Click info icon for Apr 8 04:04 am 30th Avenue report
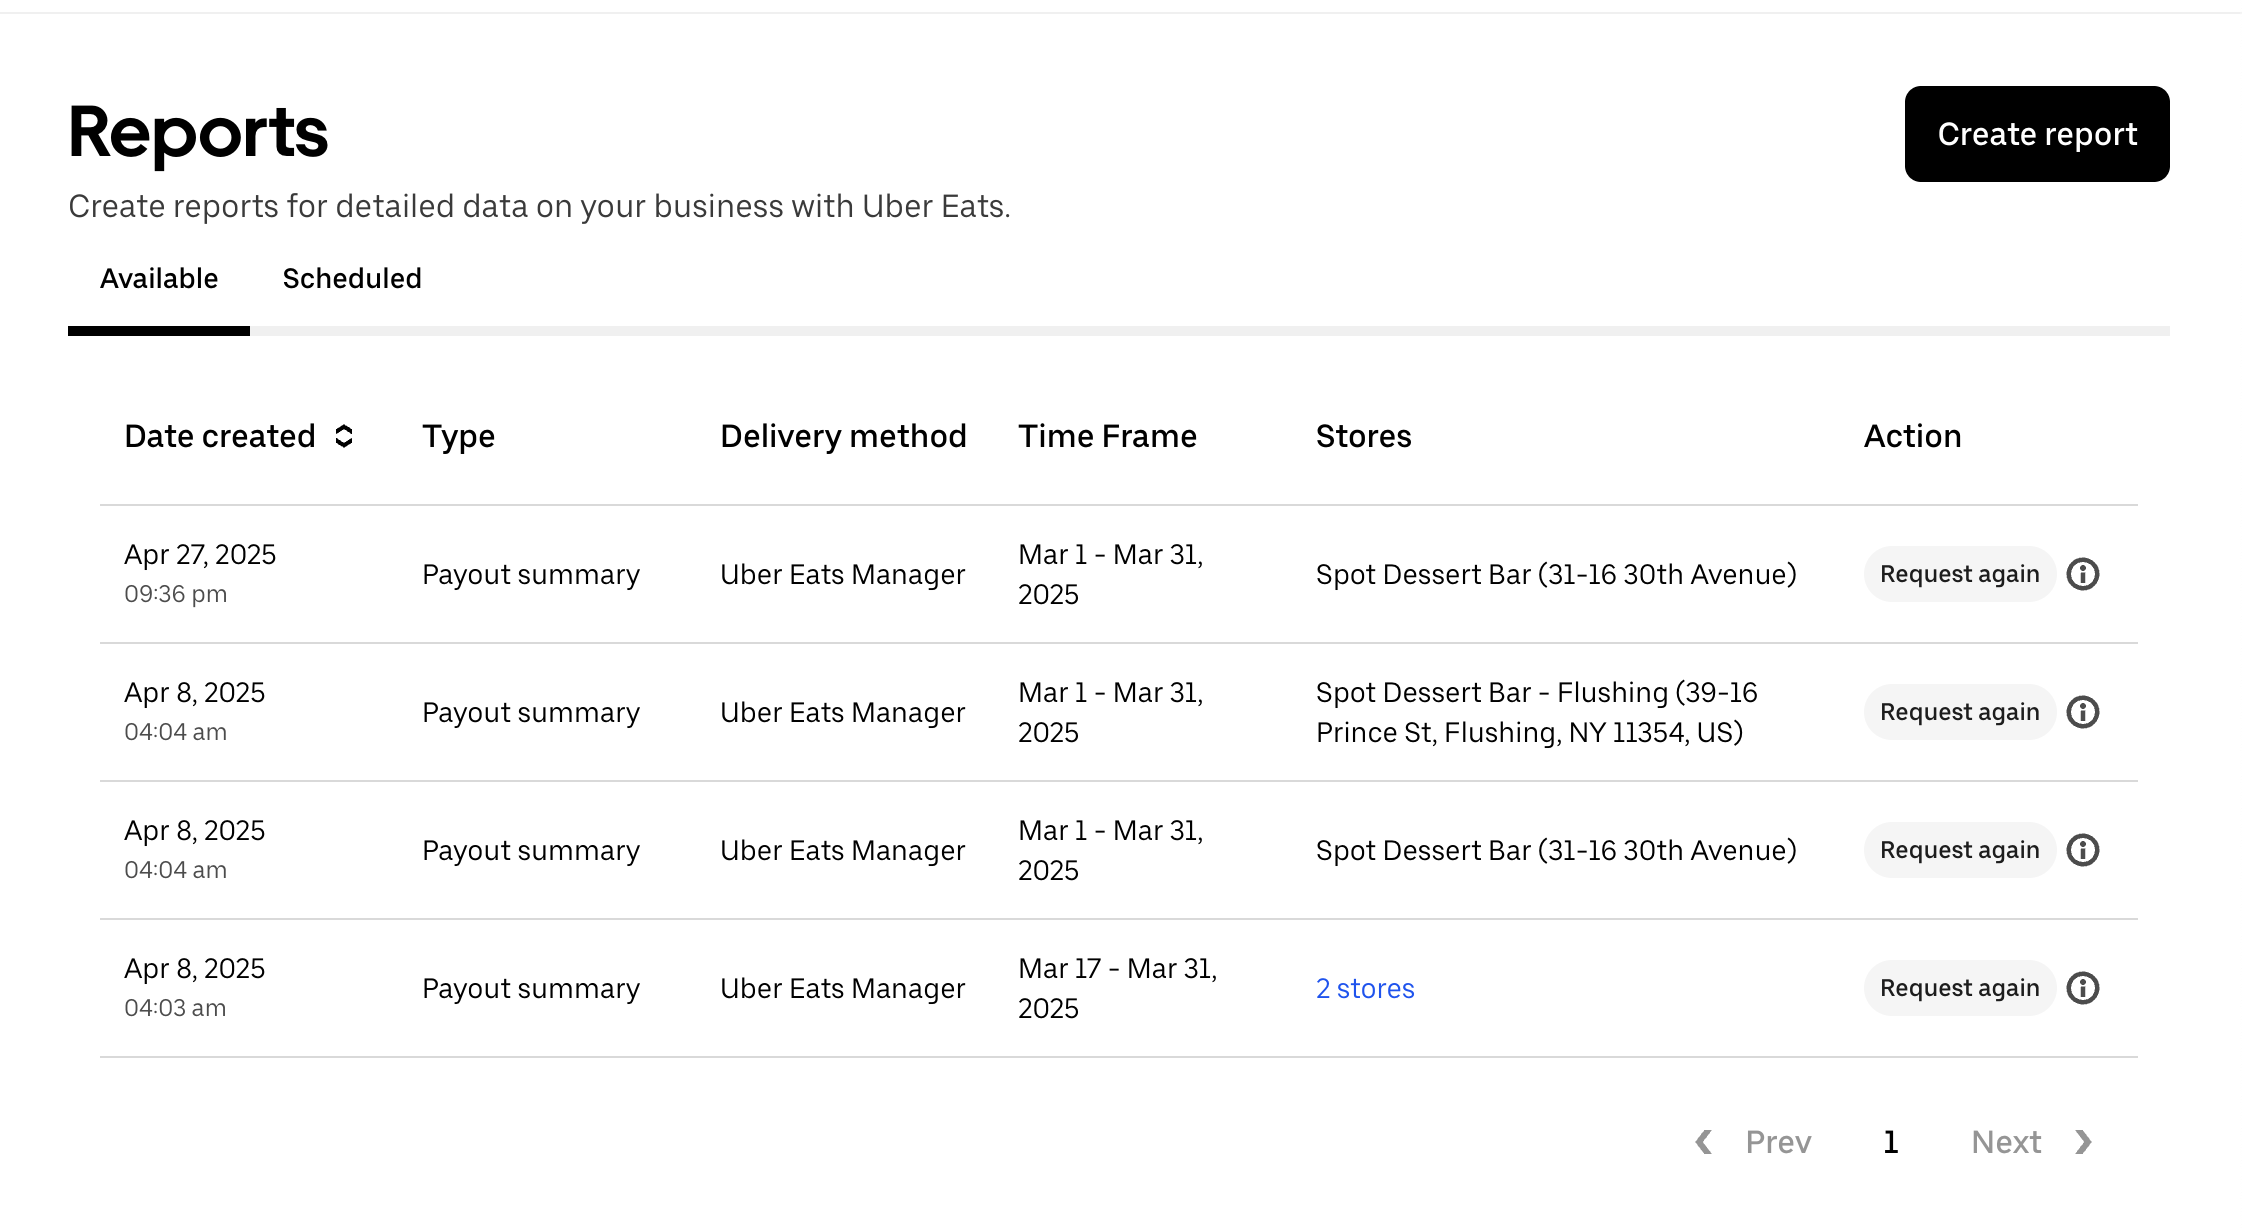Screen dimensions: 2242x1230 [2083, 850]
